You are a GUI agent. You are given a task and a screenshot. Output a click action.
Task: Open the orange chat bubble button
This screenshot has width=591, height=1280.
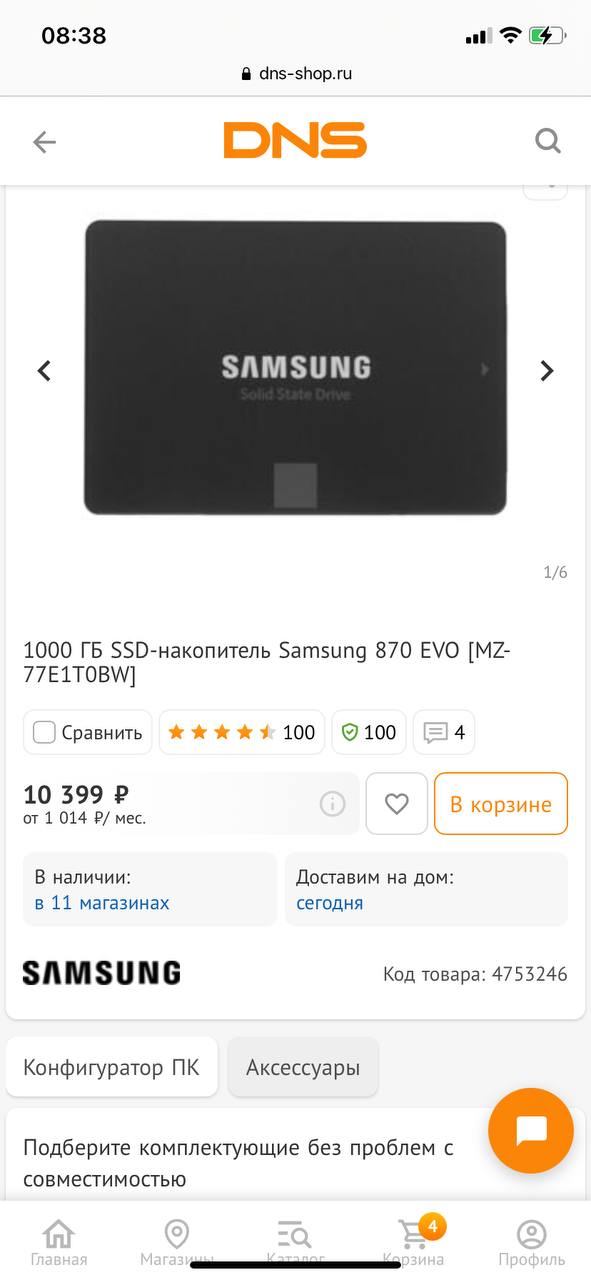(x=531, y=1131)
